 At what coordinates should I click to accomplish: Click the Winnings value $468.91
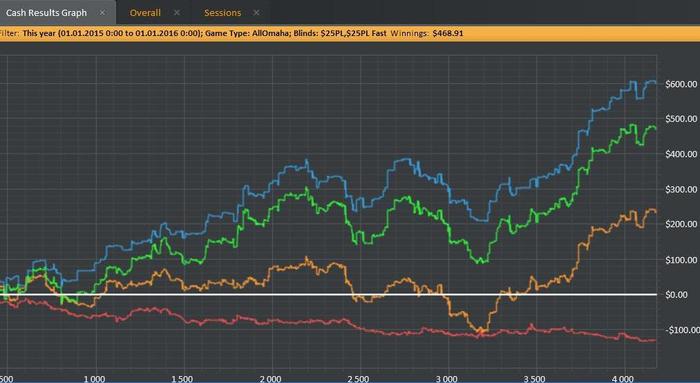click(448, 33)
